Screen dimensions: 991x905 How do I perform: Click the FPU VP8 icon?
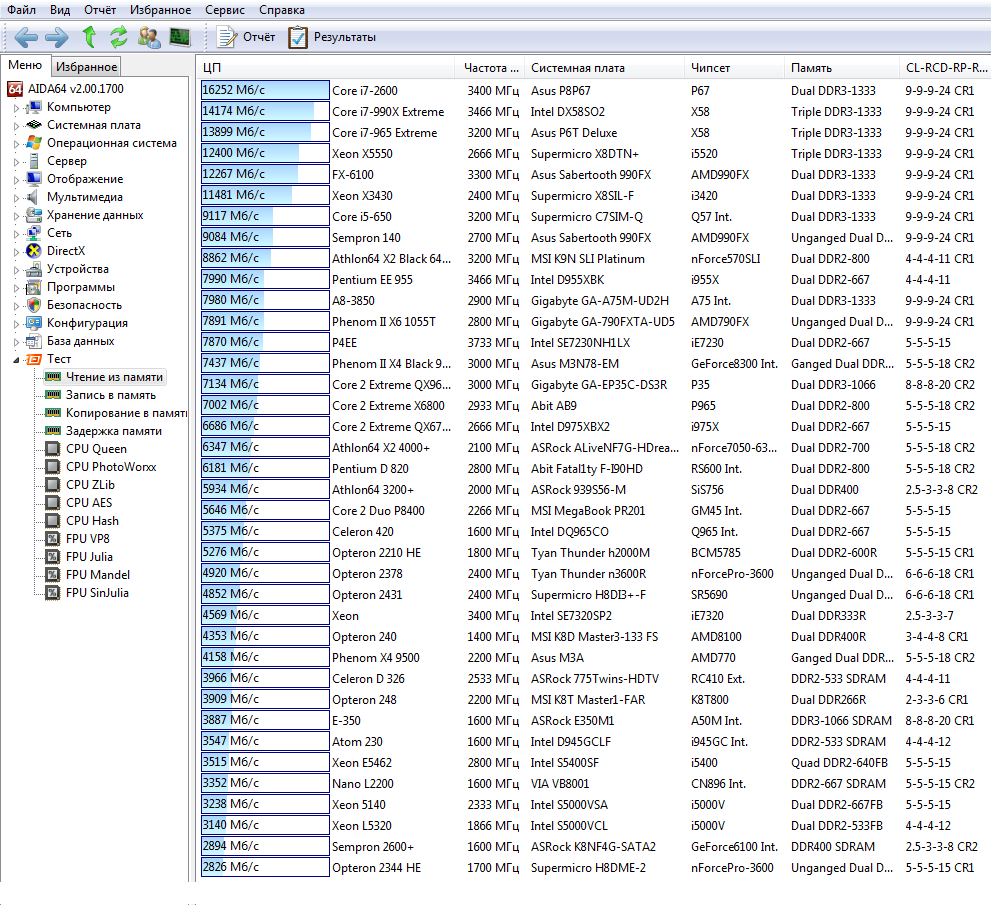coord(53,539)
